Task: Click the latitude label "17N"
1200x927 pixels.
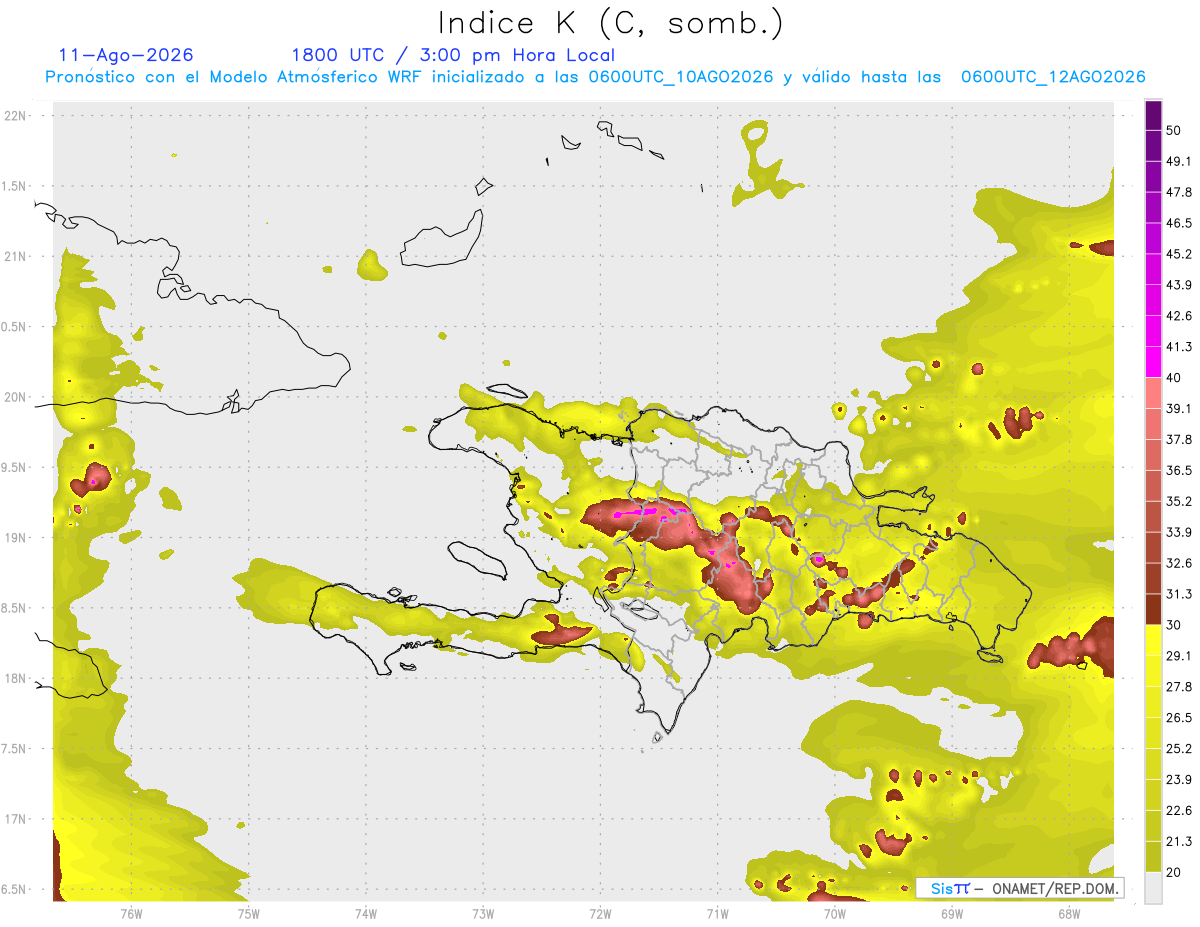Action: pos(16,819)
